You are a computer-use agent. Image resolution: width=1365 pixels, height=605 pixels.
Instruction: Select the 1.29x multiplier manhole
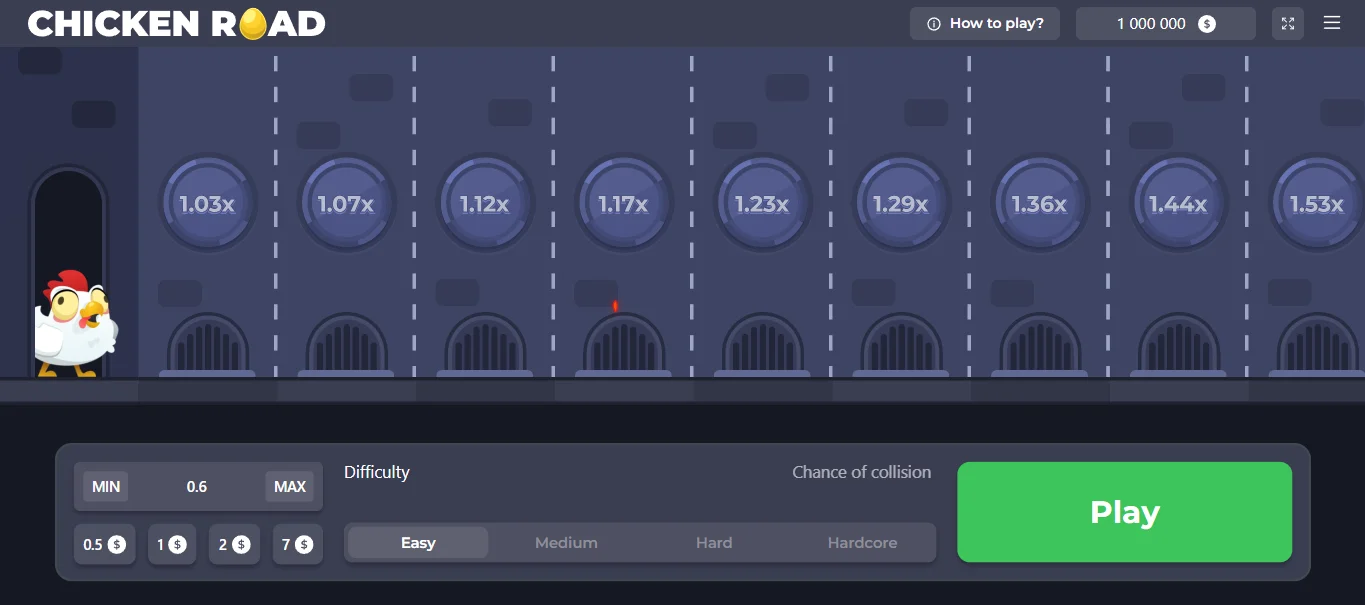900,204
